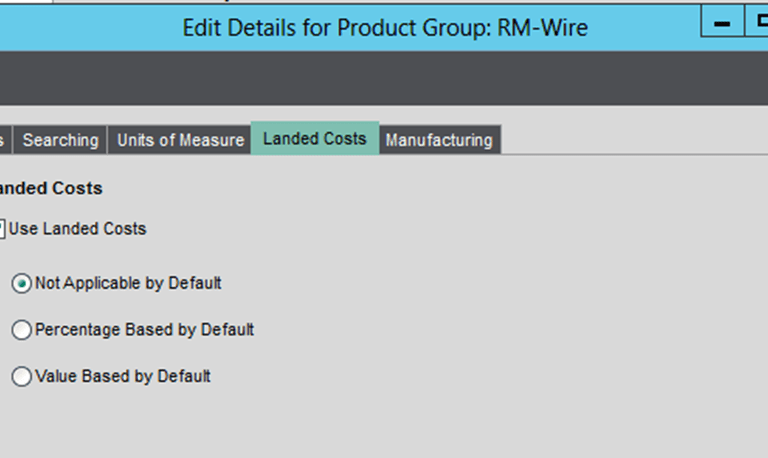Minimize the Edit Details window
This screenshot has height=458, width=768.
[x=722, y=22]
